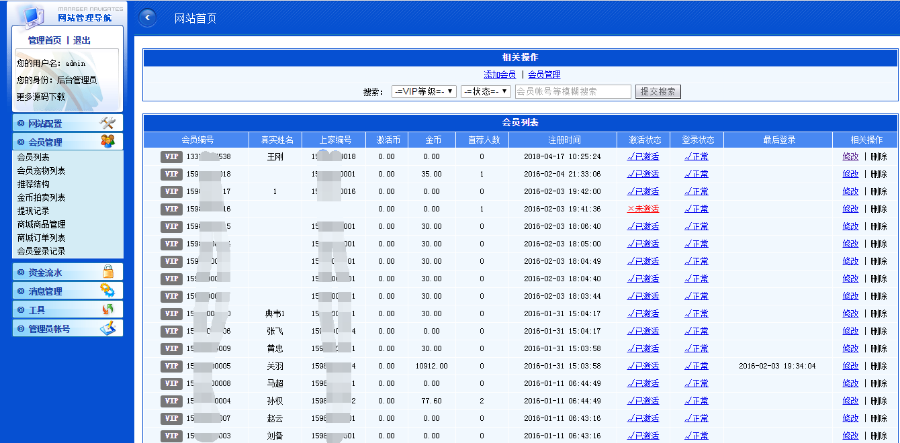Click the VIP badge in 关羽's row

click(171, 366)
